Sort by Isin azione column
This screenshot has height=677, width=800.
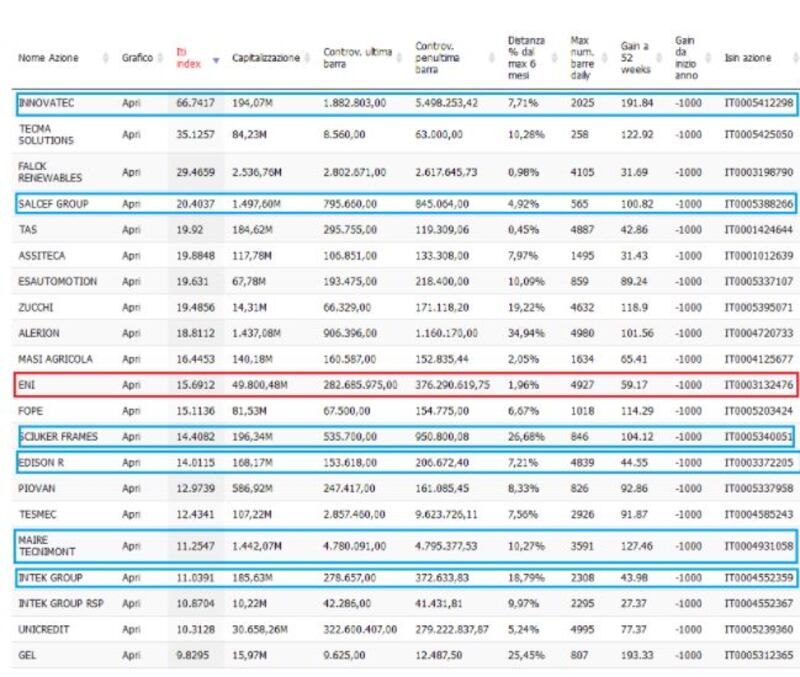coord(795,58)
